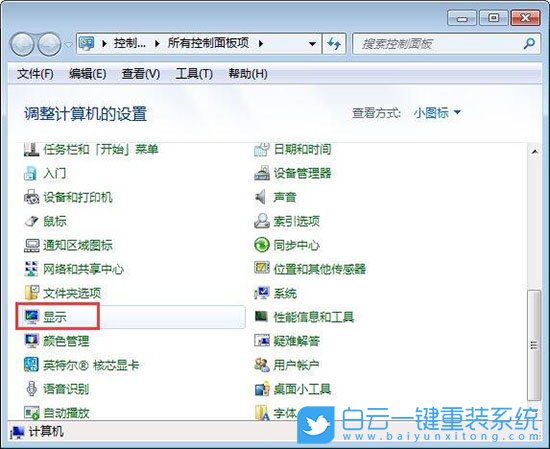The width and height of the screenshot is (550, 449).
Task: Expand arrow after 所有控制面板项 breadcrumb
Action: pyautogui.click(x=261, y=44)
